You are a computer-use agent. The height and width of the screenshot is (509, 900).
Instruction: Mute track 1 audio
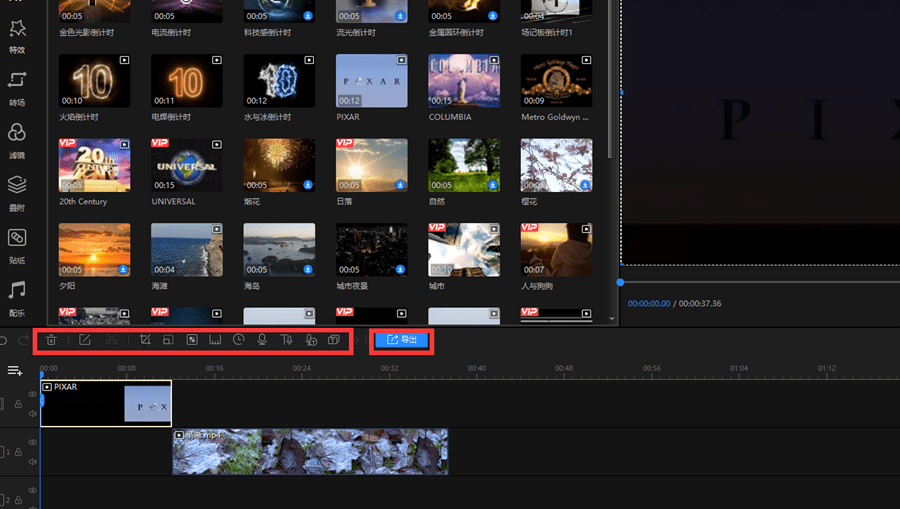pos(33,462)
